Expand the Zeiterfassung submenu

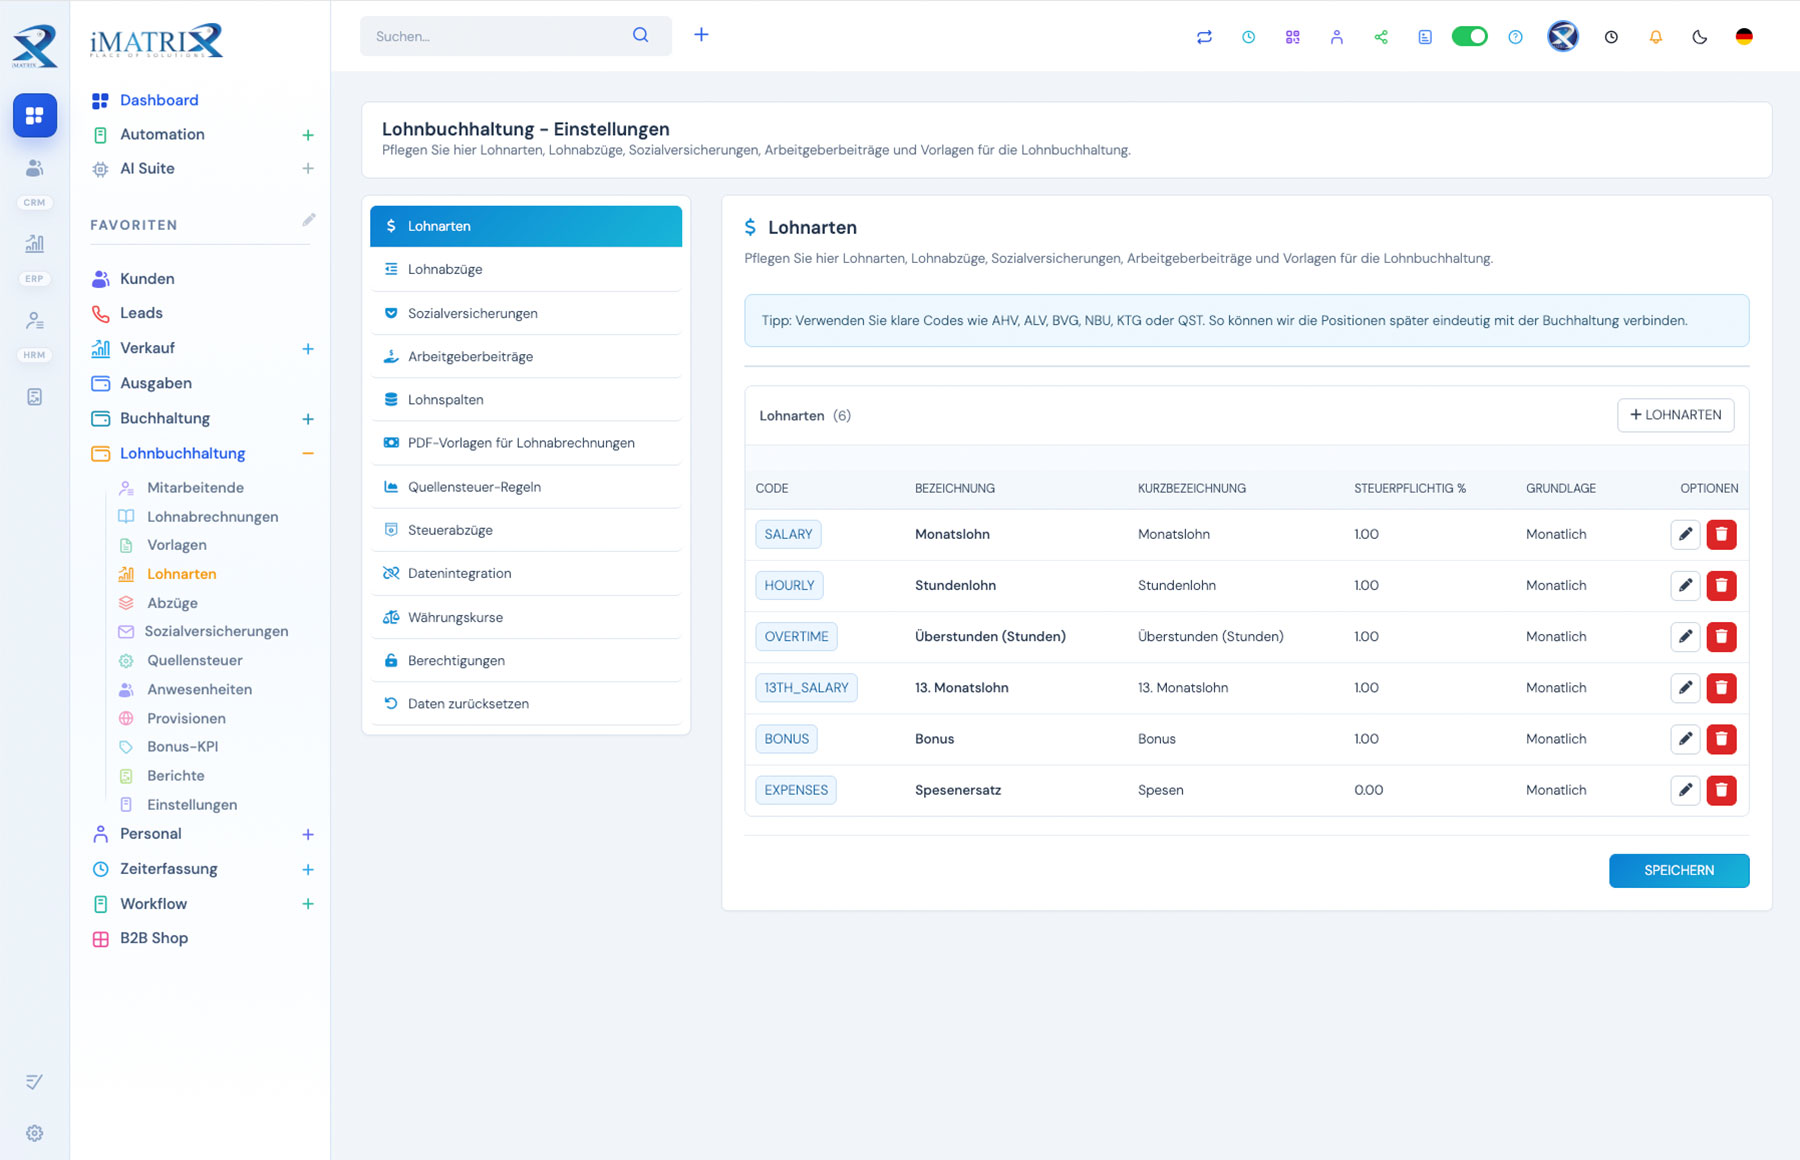308,870
